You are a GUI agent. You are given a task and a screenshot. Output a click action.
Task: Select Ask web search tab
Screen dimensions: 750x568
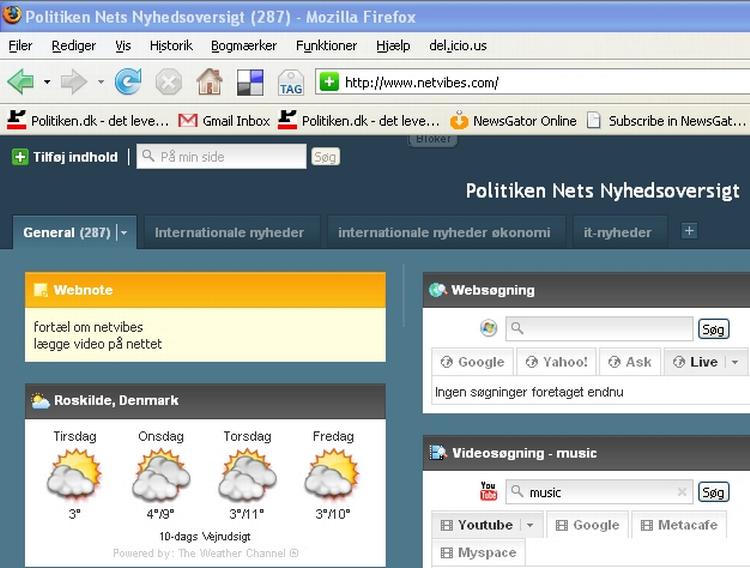coord(629,362)
